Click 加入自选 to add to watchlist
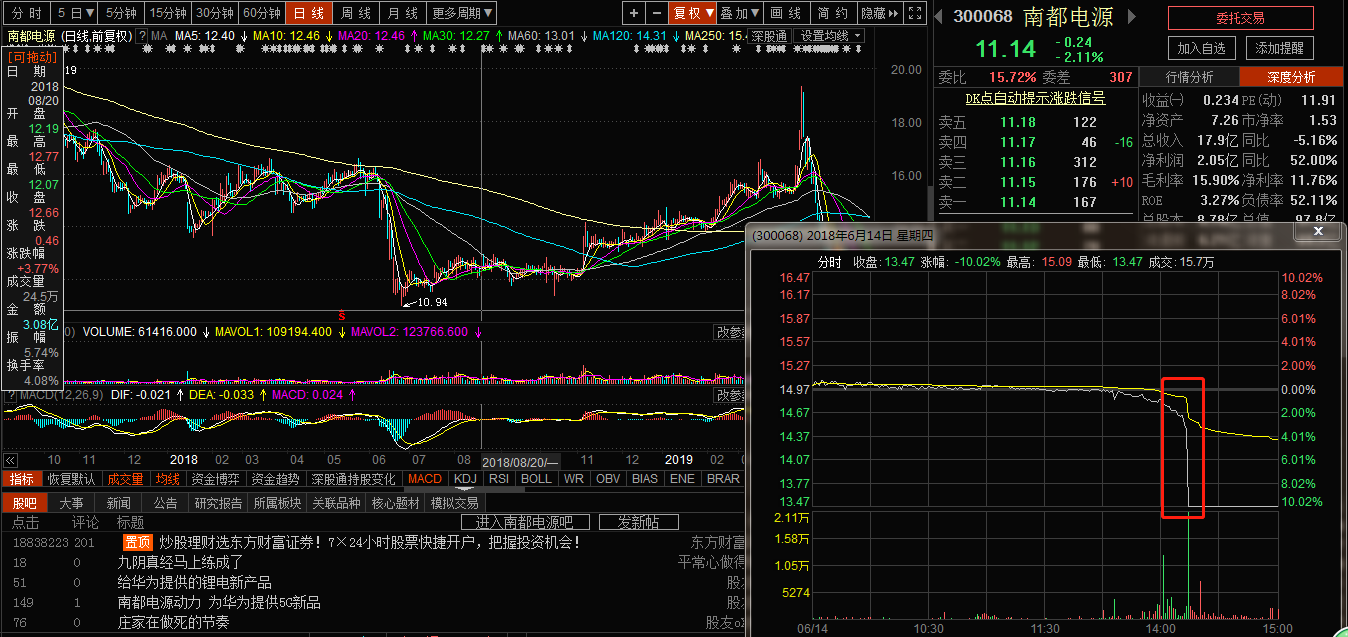 pos(1202,48)
